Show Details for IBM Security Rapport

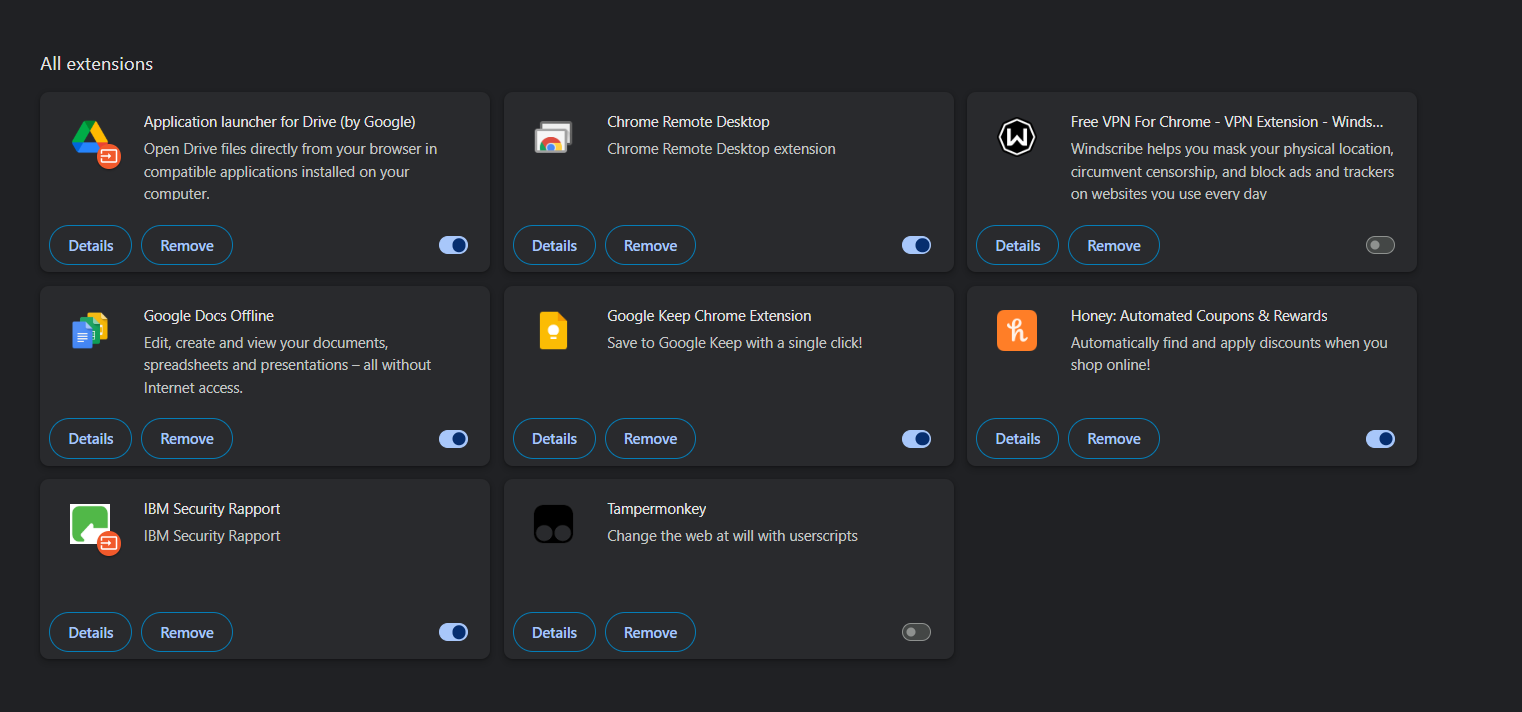91,632
